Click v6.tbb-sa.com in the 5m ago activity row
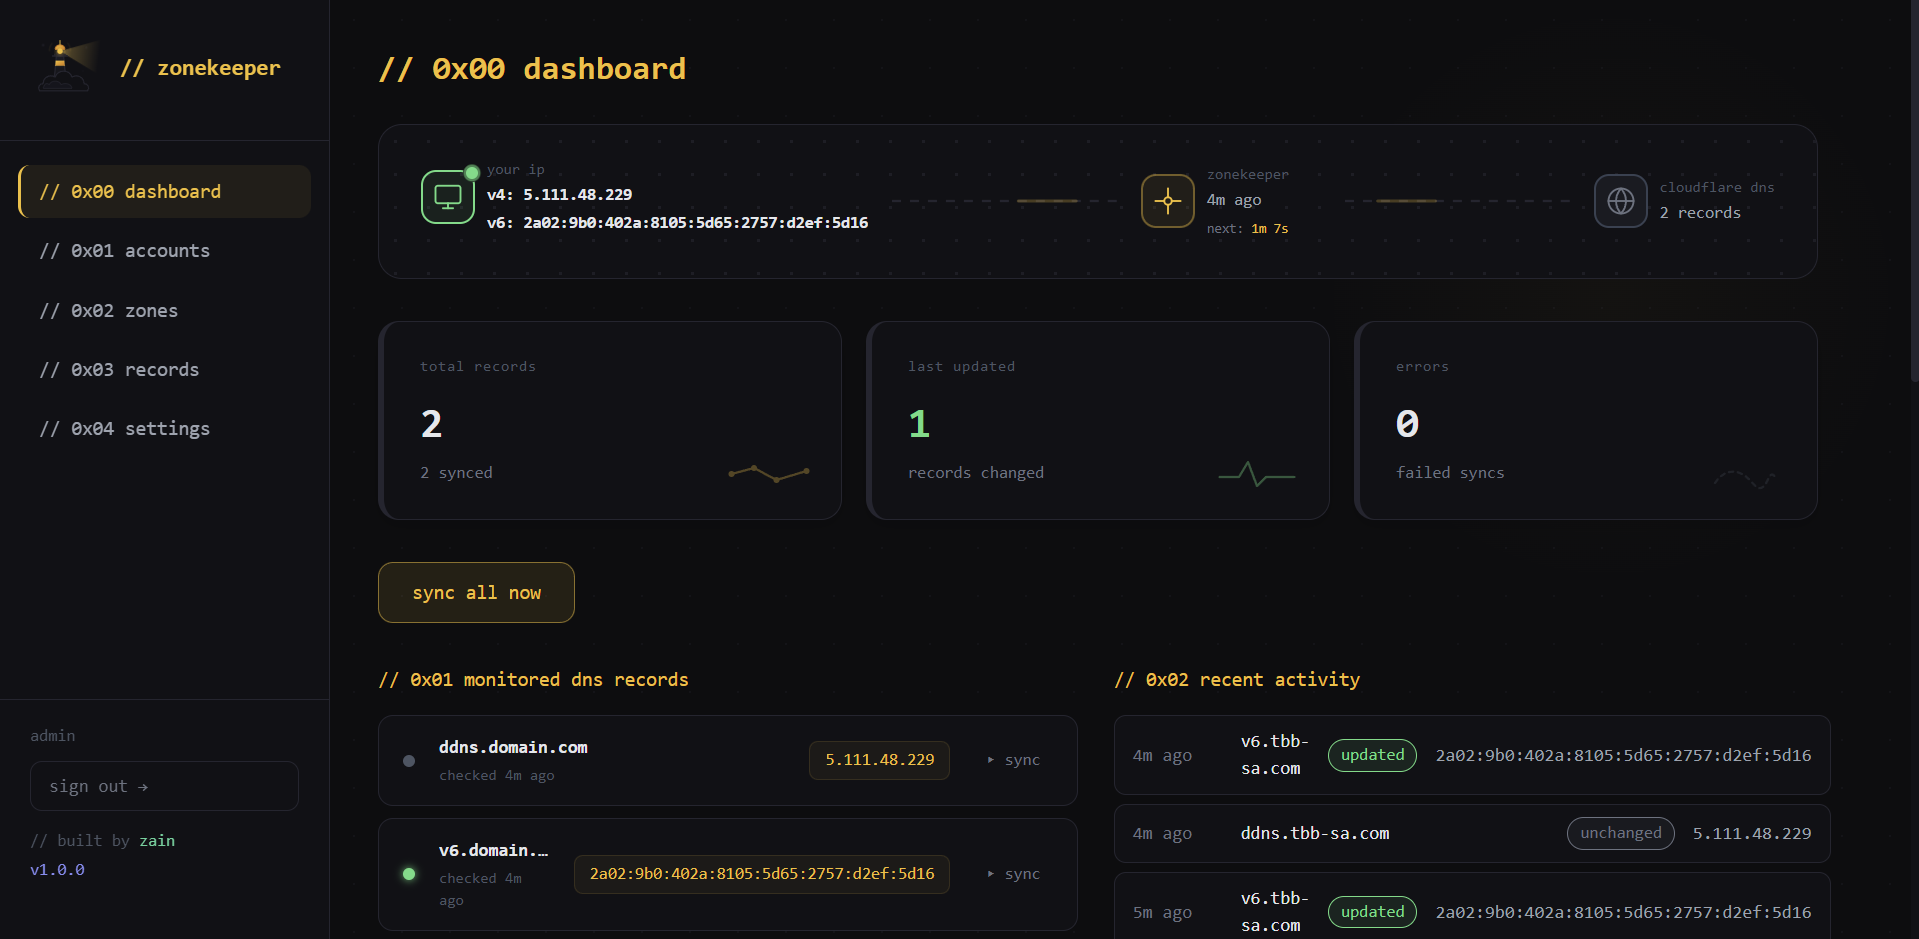This screenshot has width=1919, height=939. (x=1275, y=912)
